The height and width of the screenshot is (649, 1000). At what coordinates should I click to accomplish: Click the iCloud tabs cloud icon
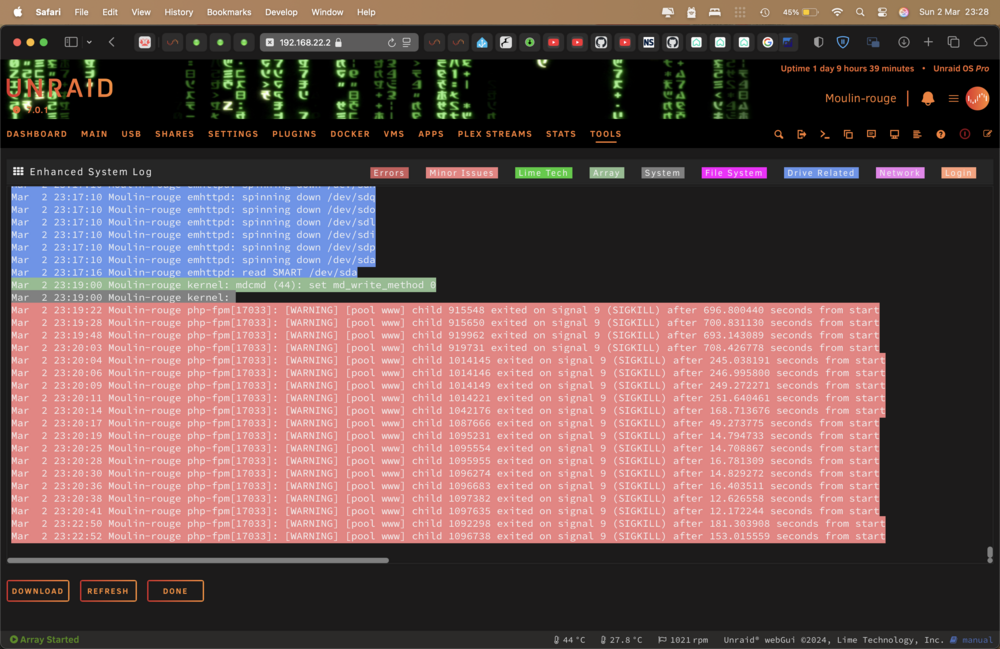[x=980, y=42]
